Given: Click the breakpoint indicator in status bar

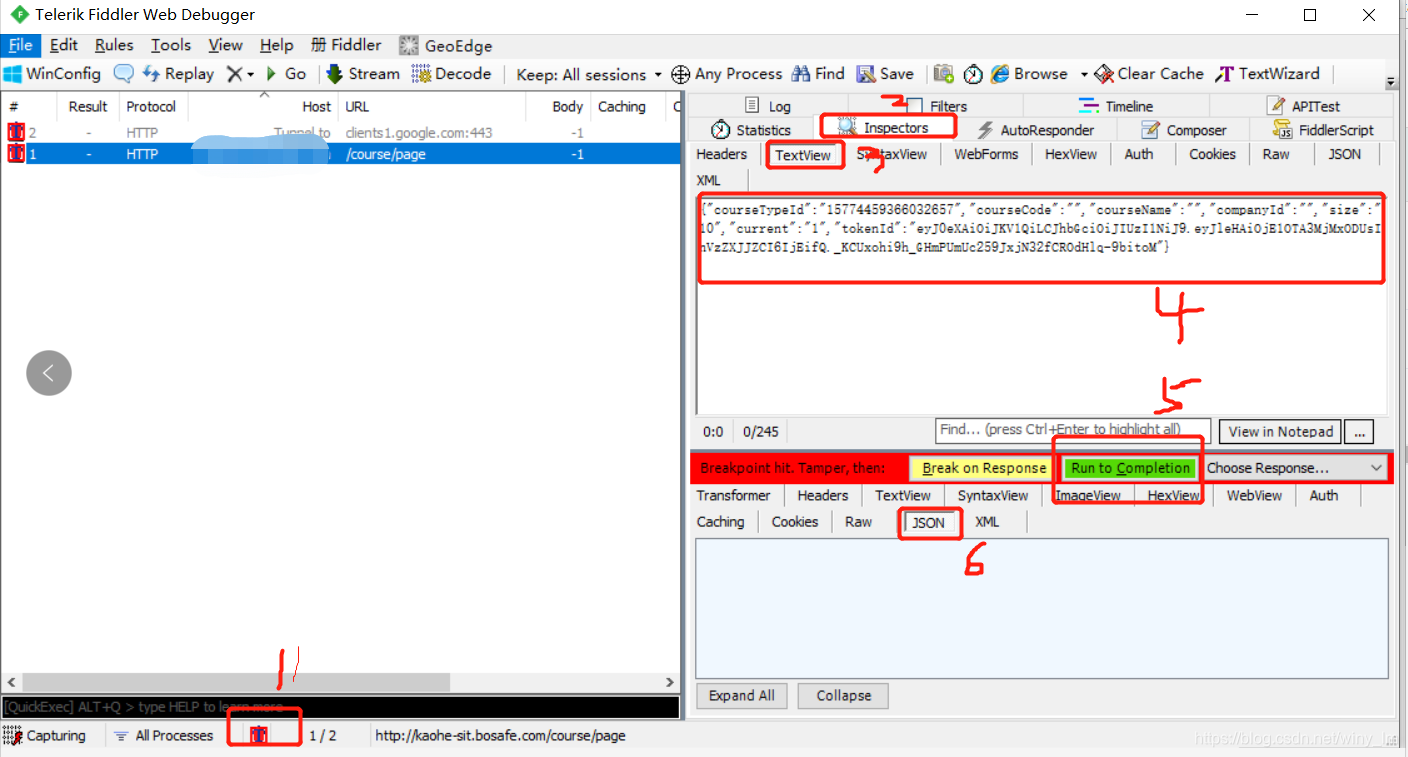Looking at the screenshot, I should click(259, 735).
